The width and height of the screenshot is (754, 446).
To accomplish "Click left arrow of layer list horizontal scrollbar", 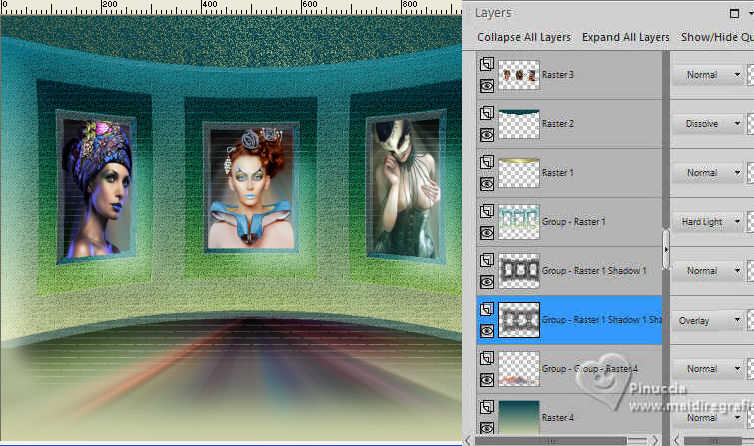I will [x=469, y=440].
